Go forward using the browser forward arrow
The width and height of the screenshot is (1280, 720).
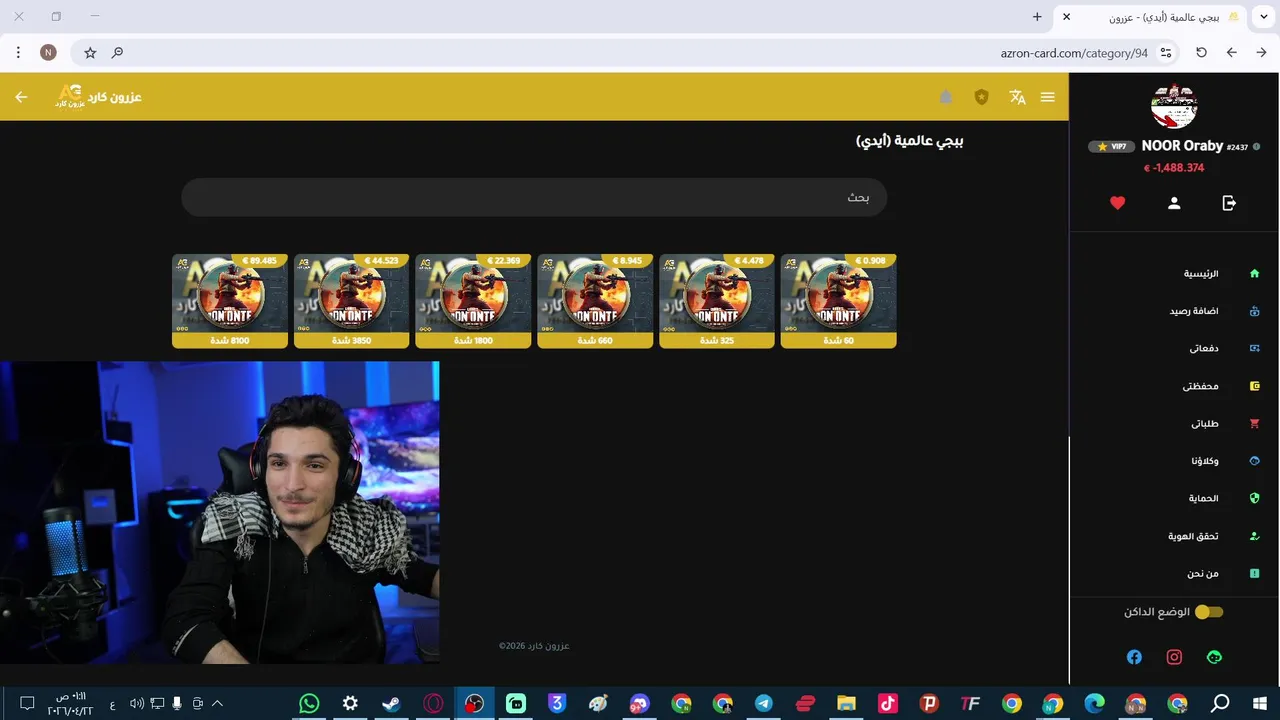[1261, 53]
